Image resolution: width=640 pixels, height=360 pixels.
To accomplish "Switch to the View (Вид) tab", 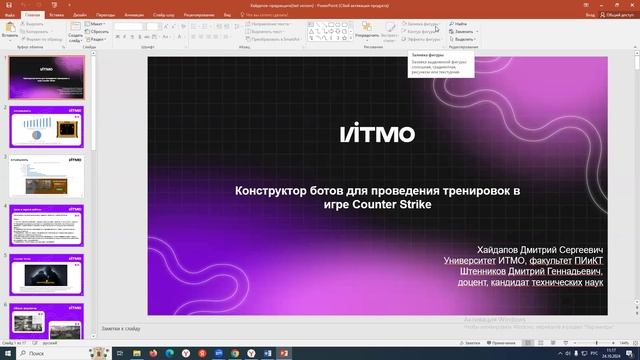I will tap(227, 15).
